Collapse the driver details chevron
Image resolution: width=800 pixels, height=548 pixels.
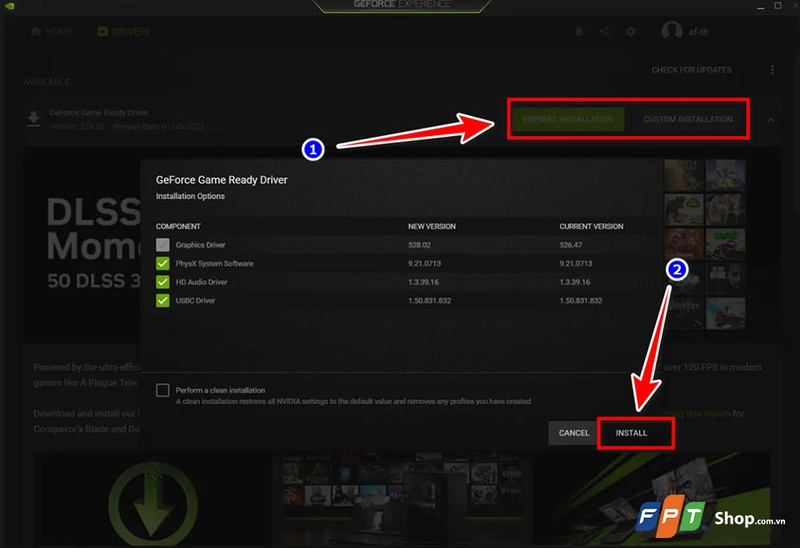tap(770, 120)
